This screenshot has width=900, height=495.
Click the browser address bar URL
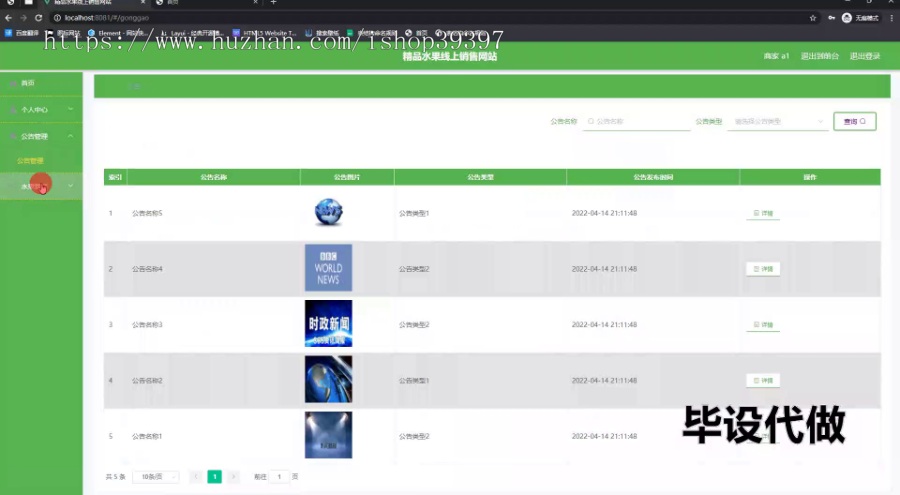click(x=106, y=18)
